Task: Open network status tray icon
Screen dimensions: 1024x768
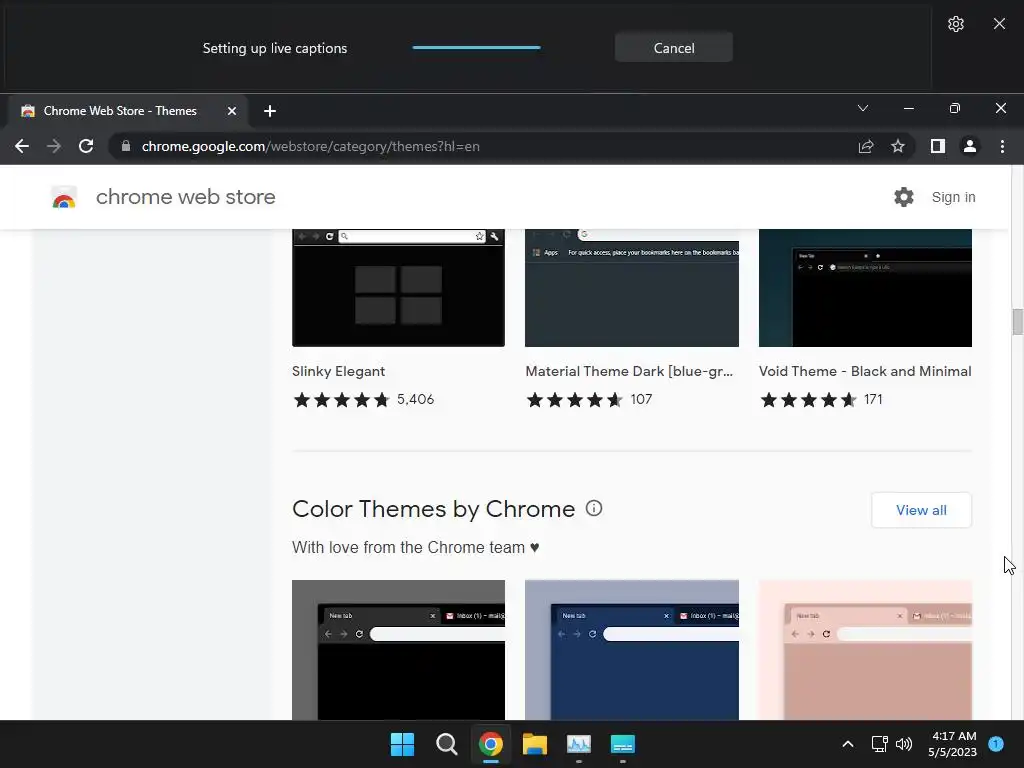Action: (879, 744)
